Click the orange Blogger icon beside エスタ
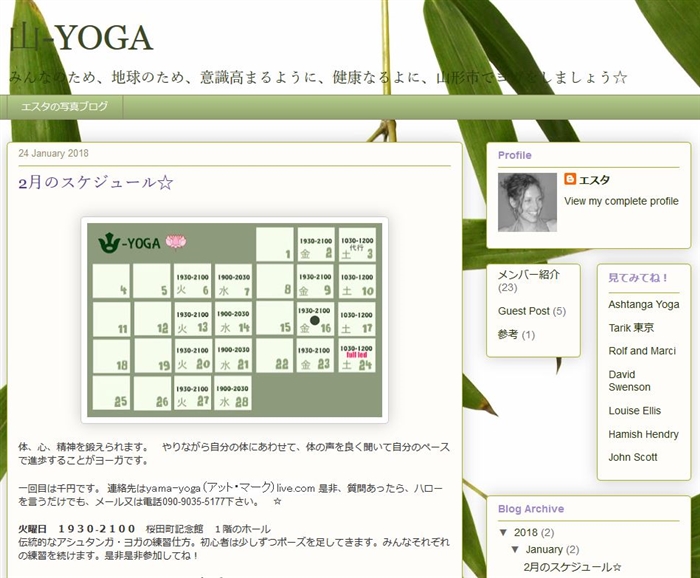700x578 pixels. (570, 179)
